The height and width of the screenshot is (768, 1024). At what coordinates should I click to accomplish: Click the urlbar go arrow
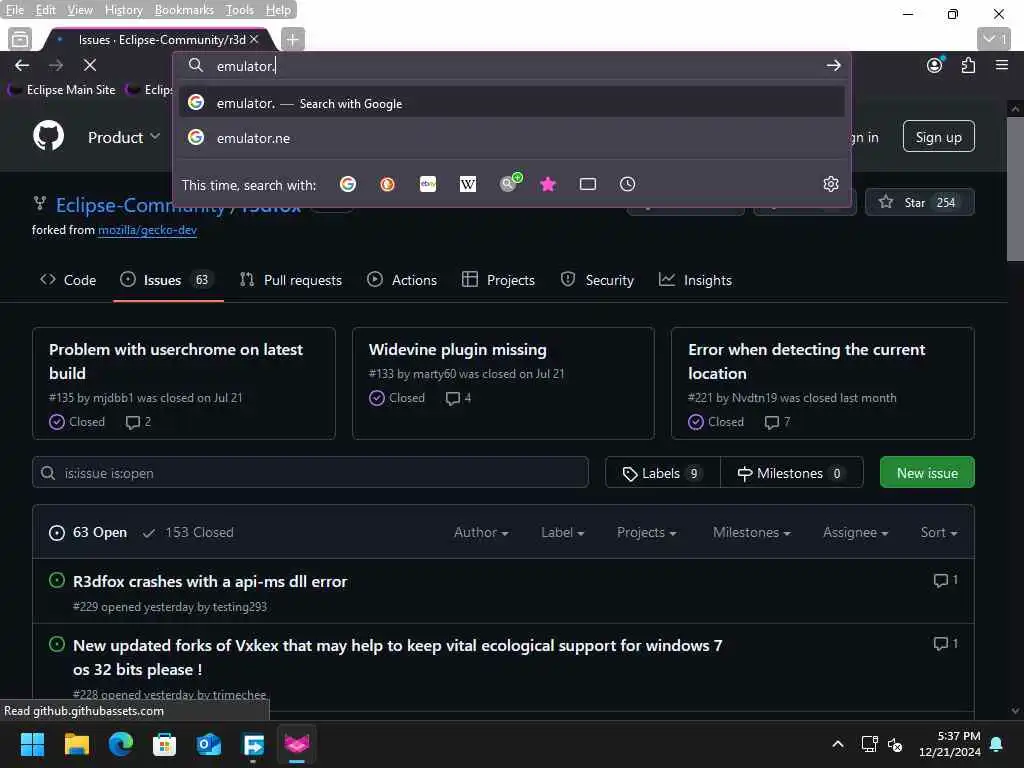(833, 65)
